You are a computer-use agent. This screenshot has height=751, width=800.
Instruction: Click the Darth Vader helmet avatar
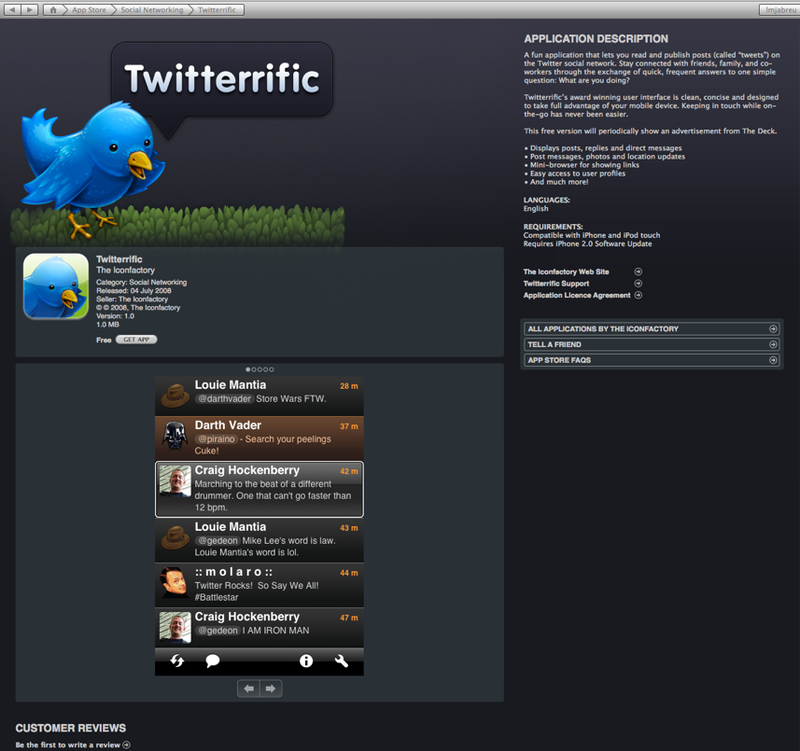coord(174,436)
